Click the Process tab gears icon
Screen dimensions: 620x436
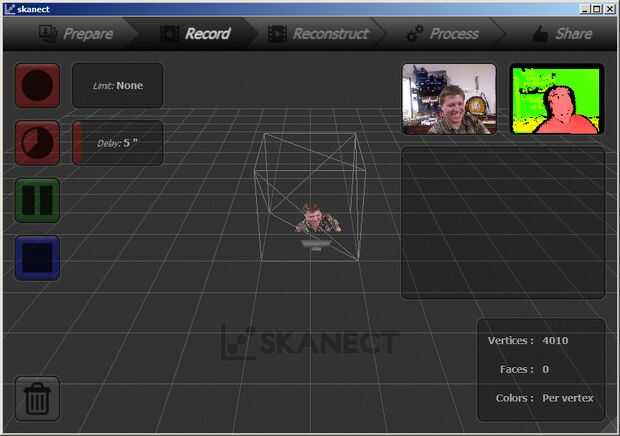415,34
